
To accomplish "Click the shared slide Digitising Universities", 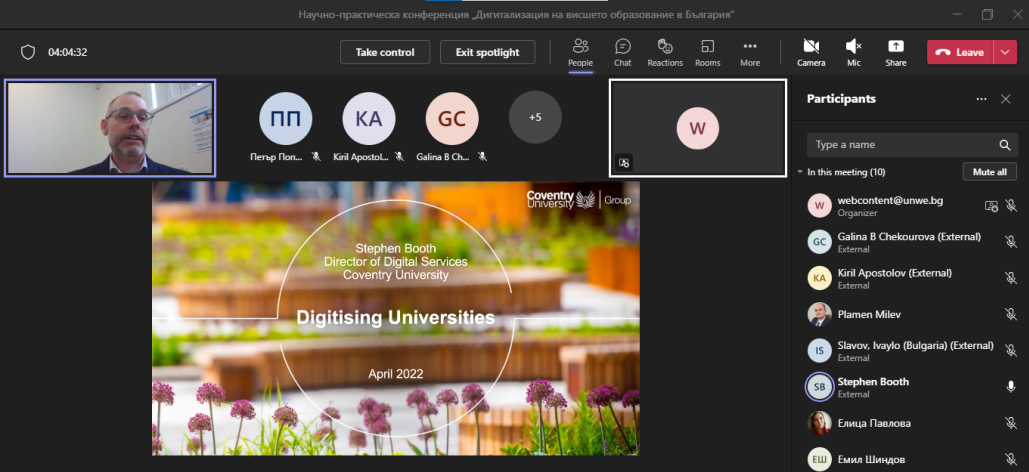I will pyautogui.click(x=396, y=318).
